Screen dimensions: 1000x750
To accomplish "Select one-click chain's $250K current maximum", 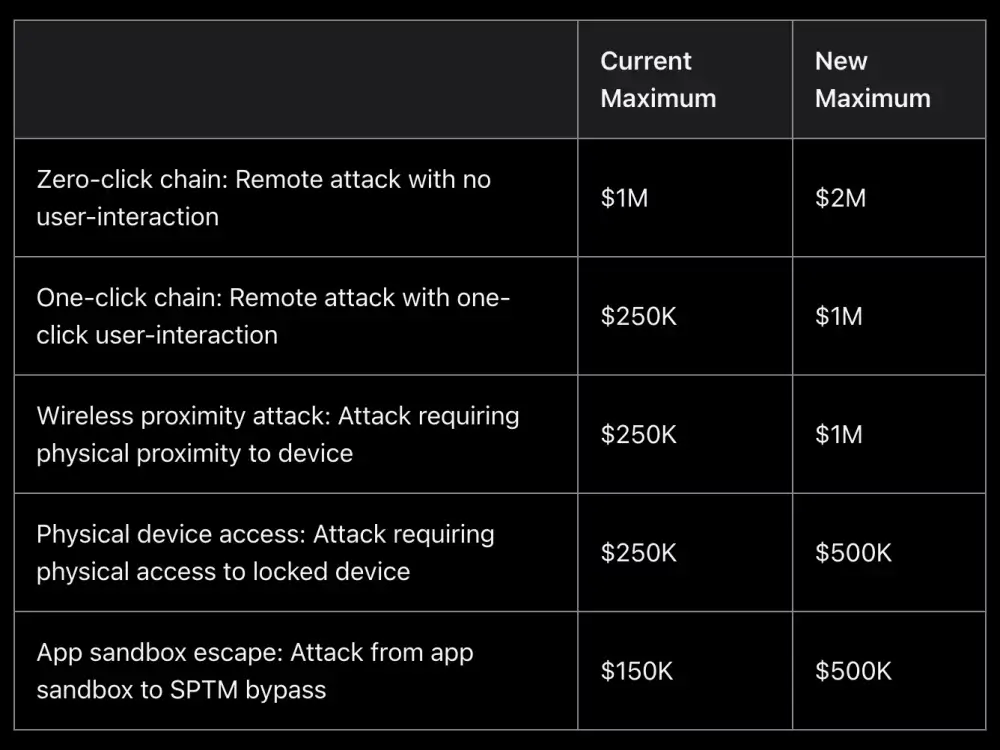I will point(639,316).
